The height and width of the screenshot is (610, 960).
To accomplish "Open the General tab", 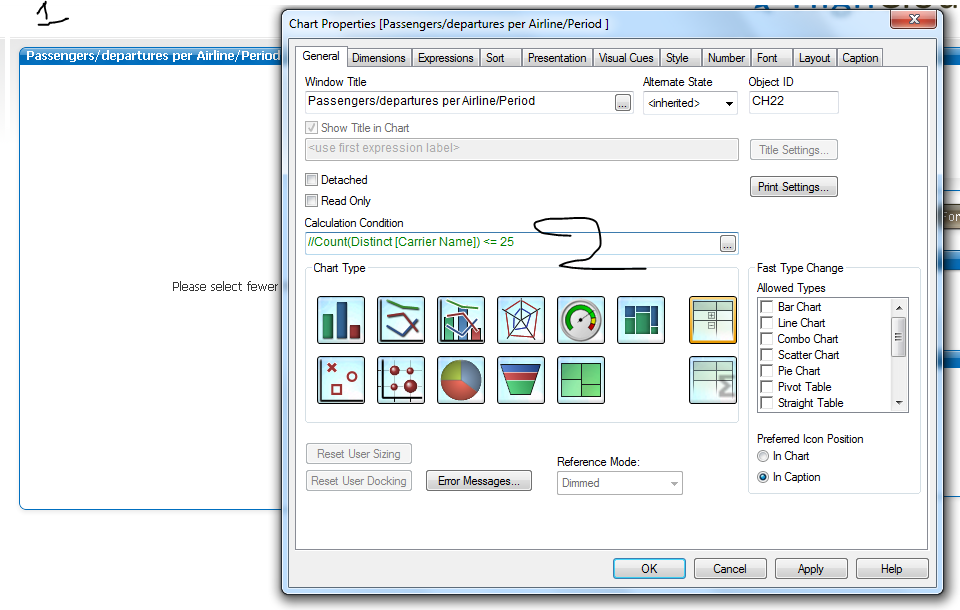I will coord(321,56).
